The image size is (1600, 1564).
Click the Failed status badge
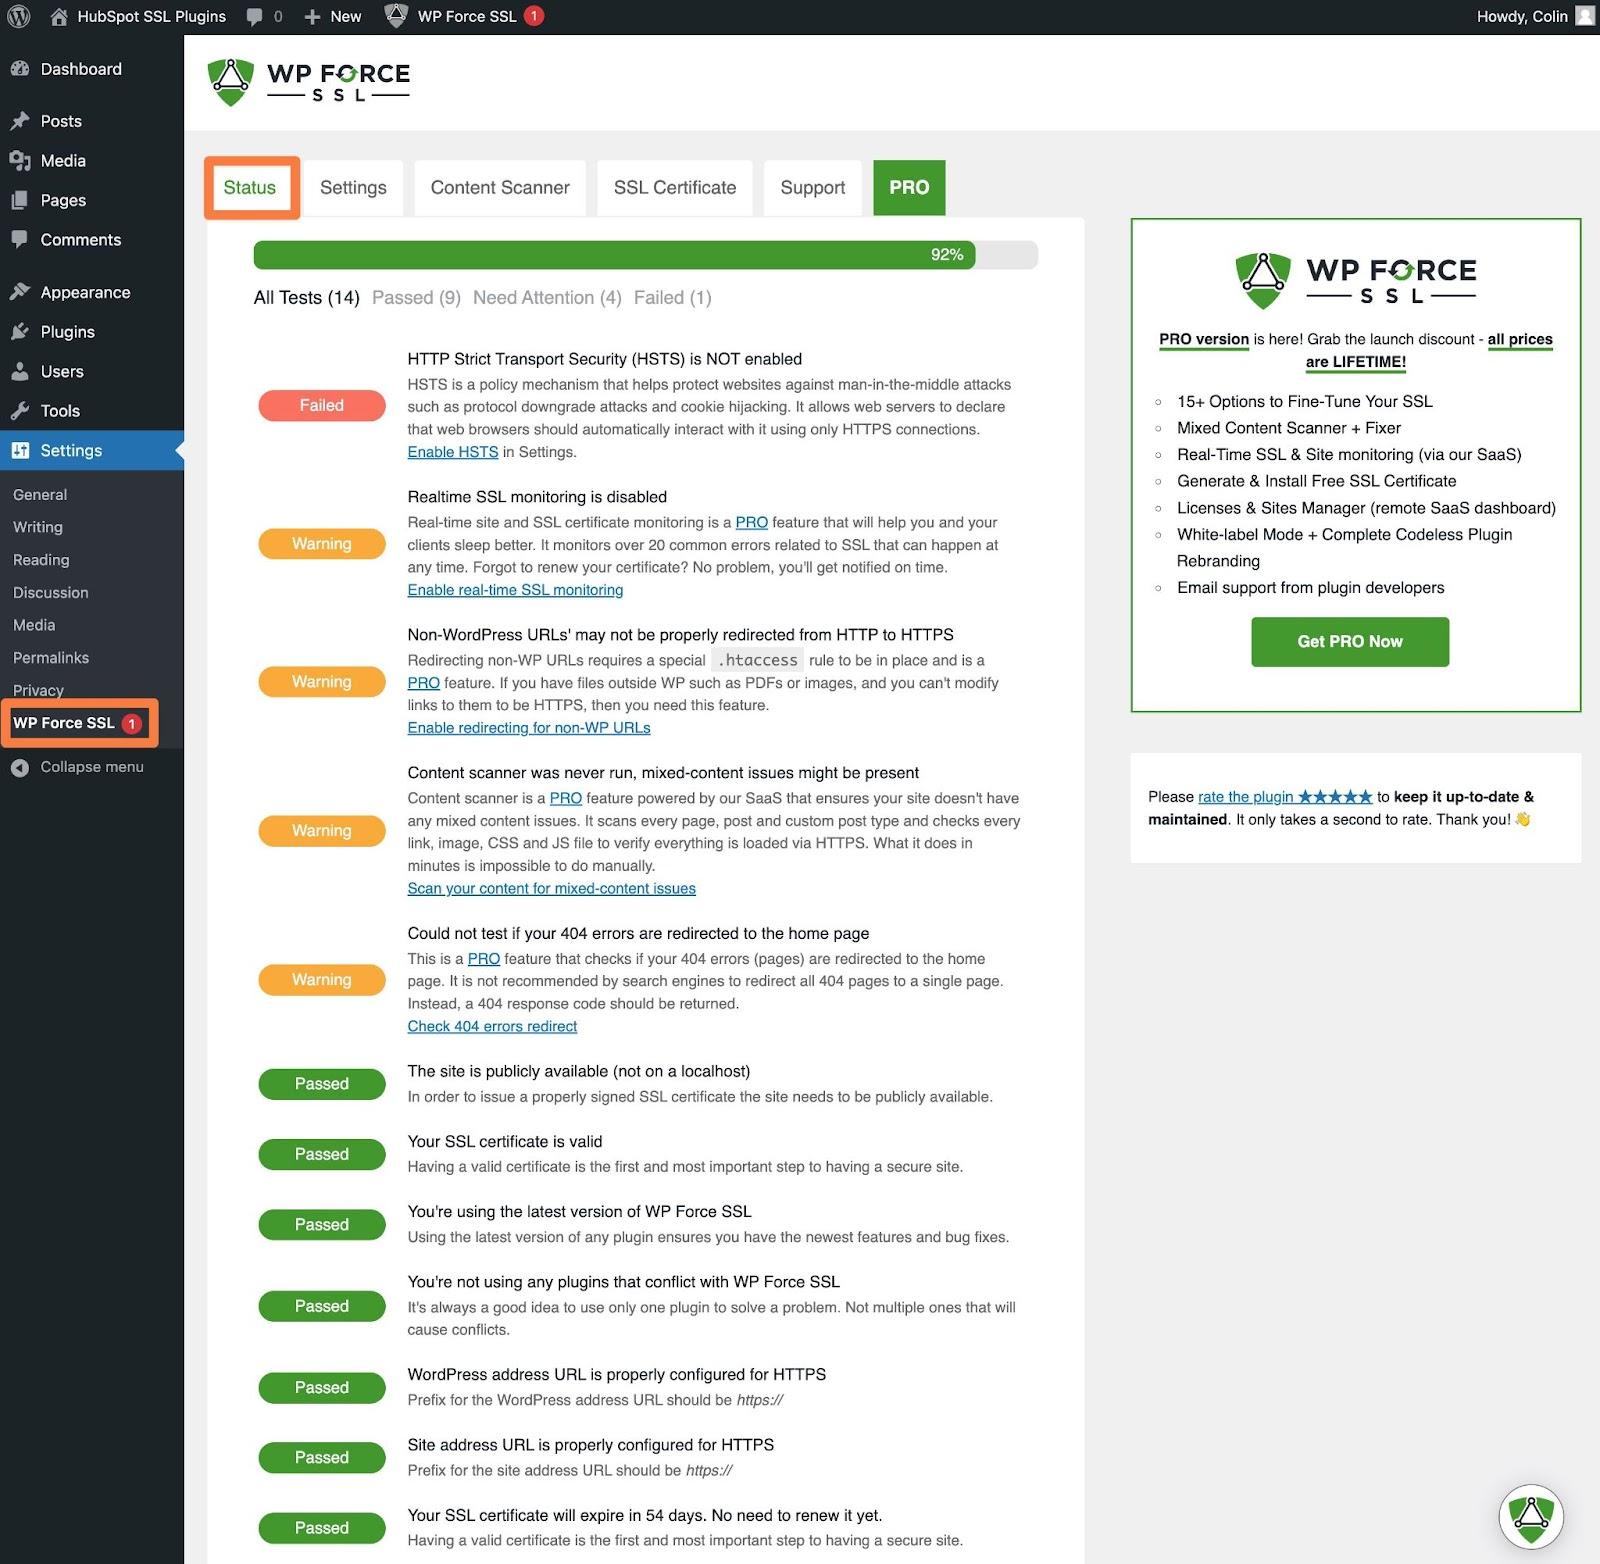pos(322,405)
